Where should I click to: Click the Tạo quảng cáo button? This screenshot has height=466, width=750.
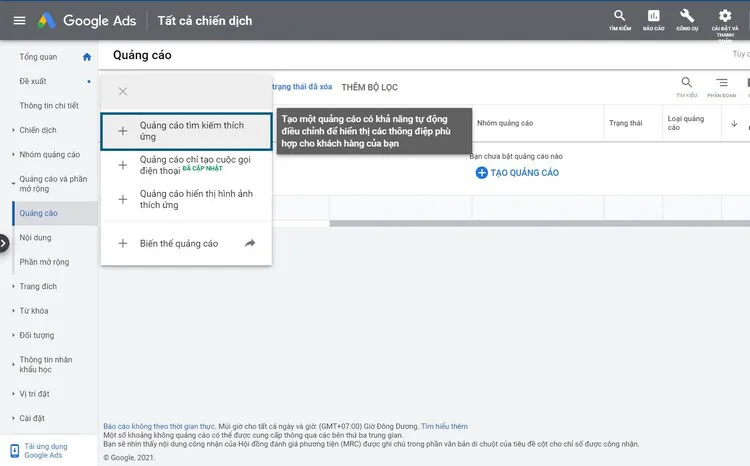tap(517, 173)
